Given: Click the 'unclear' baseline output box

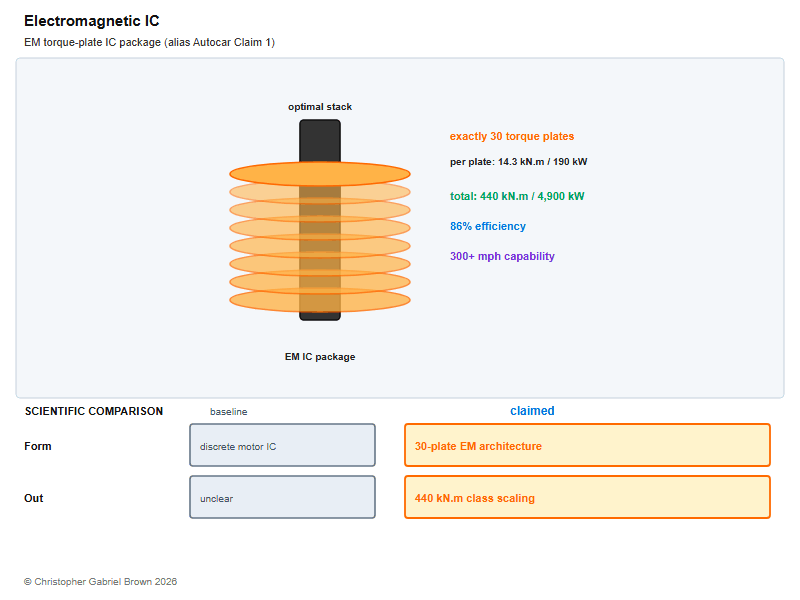Looking at the screenshot, I should pos(283,497).
